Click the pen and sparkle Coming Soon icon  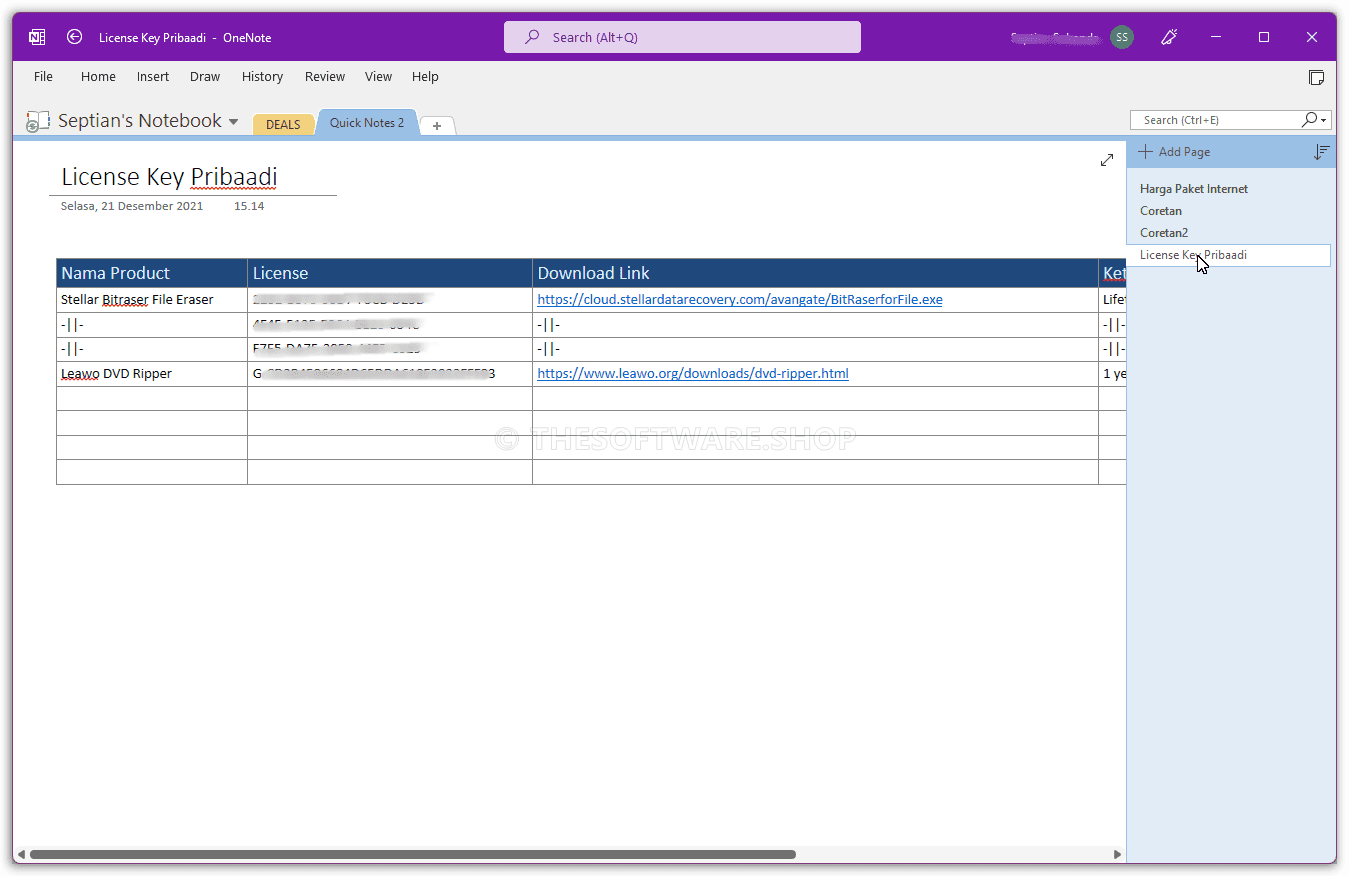(x=1168, y=37)
